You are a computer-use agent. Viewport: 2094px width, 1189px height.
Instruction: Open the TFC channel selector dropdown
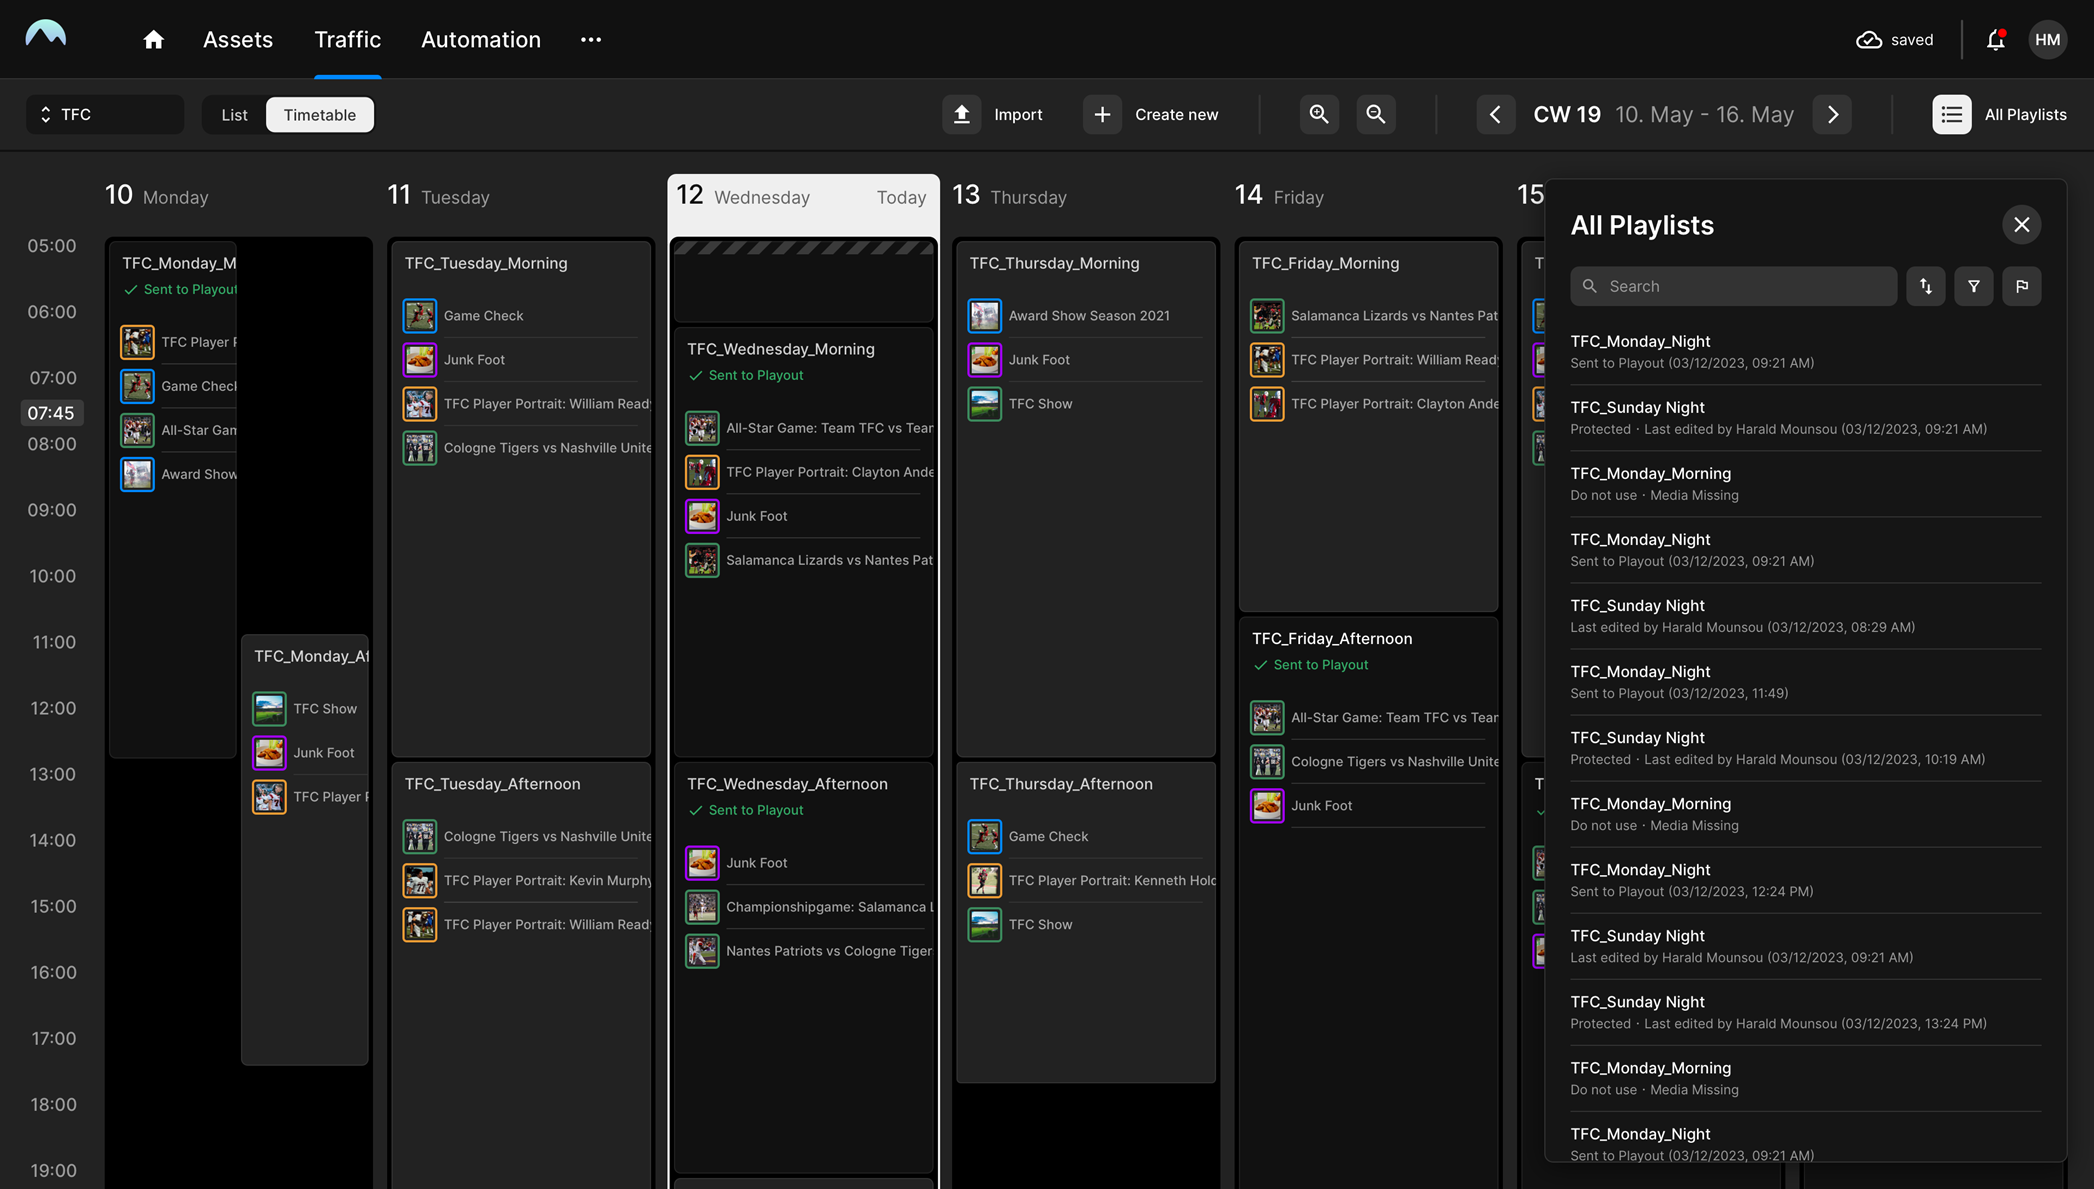coord(104,114)
